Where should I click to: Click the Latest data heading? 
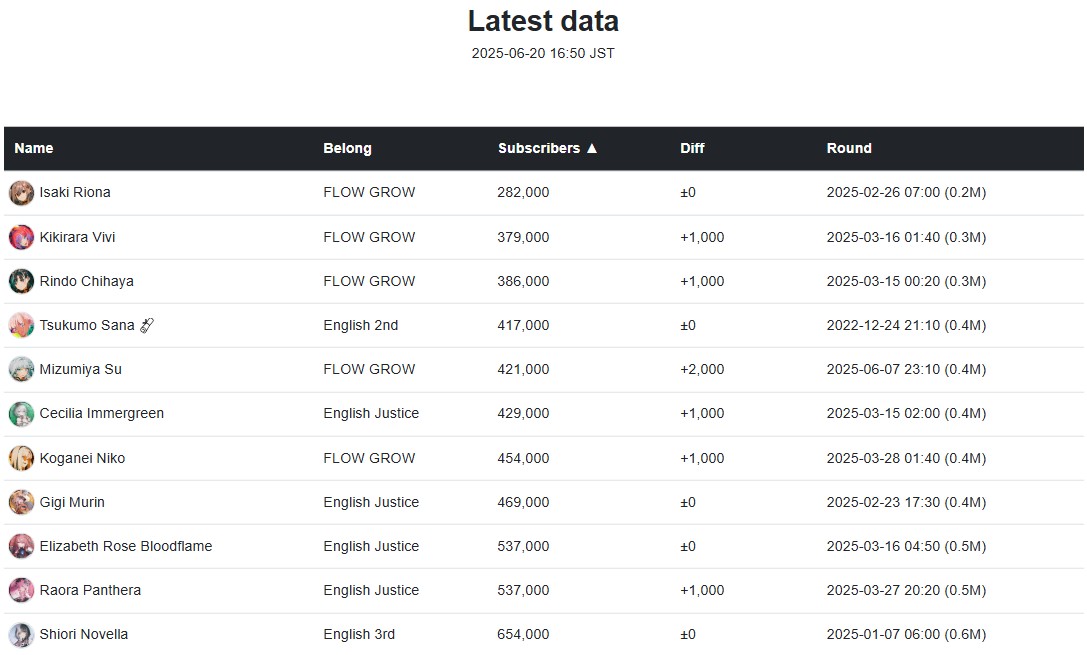pyautogui.click(x=543, y=21)
